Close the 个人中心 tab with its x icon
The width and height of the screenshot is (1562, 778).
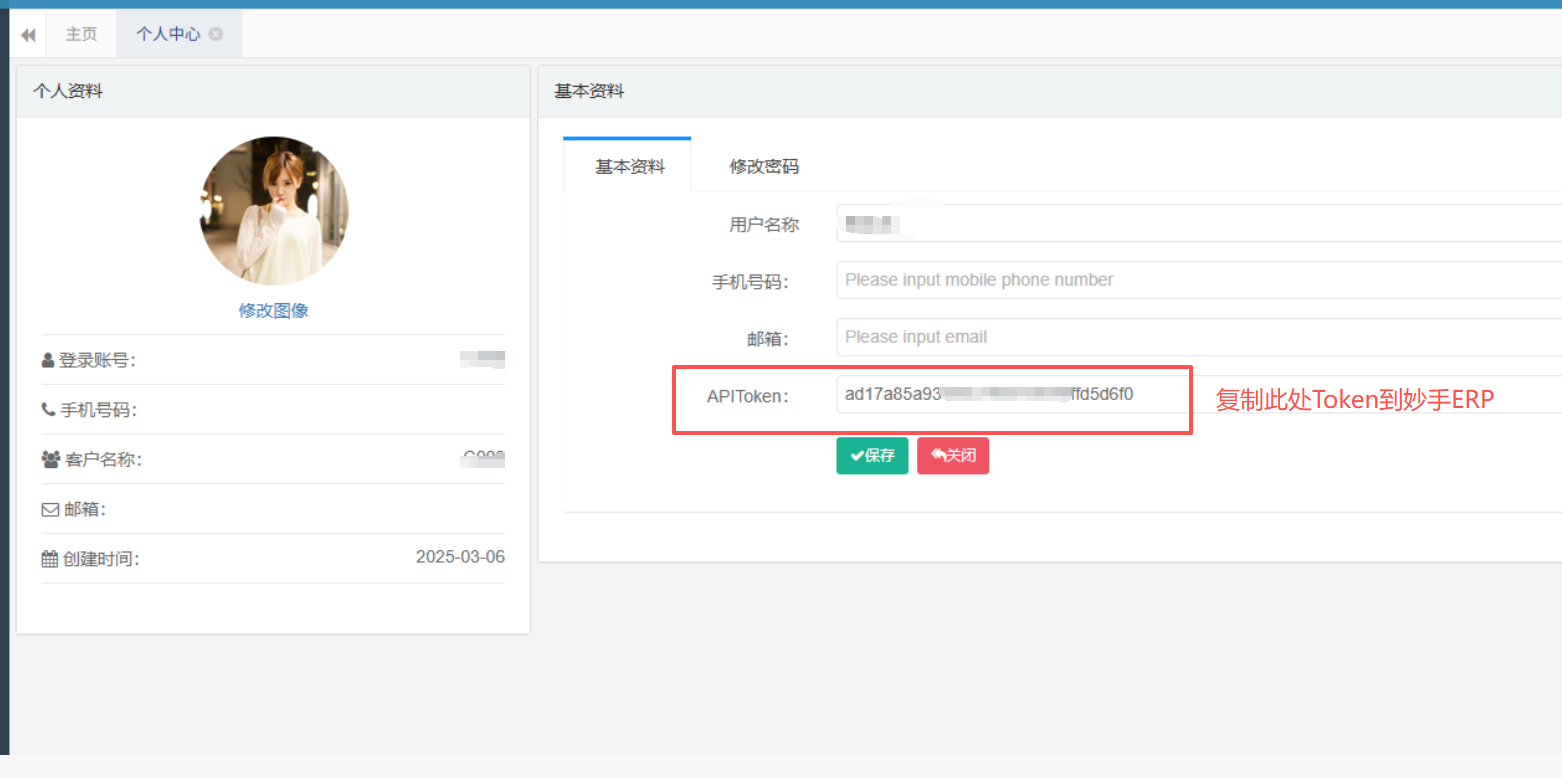216,34
